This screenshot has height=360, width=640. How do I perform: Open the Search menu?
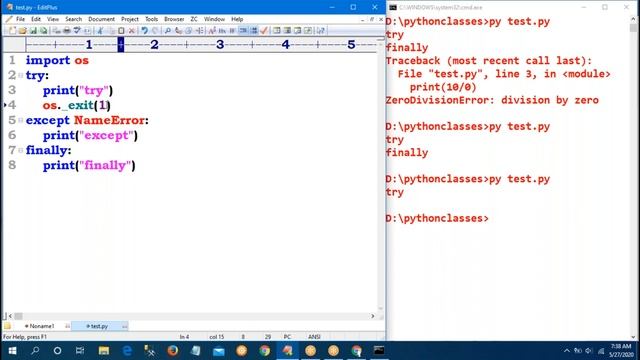click(73, 19)
